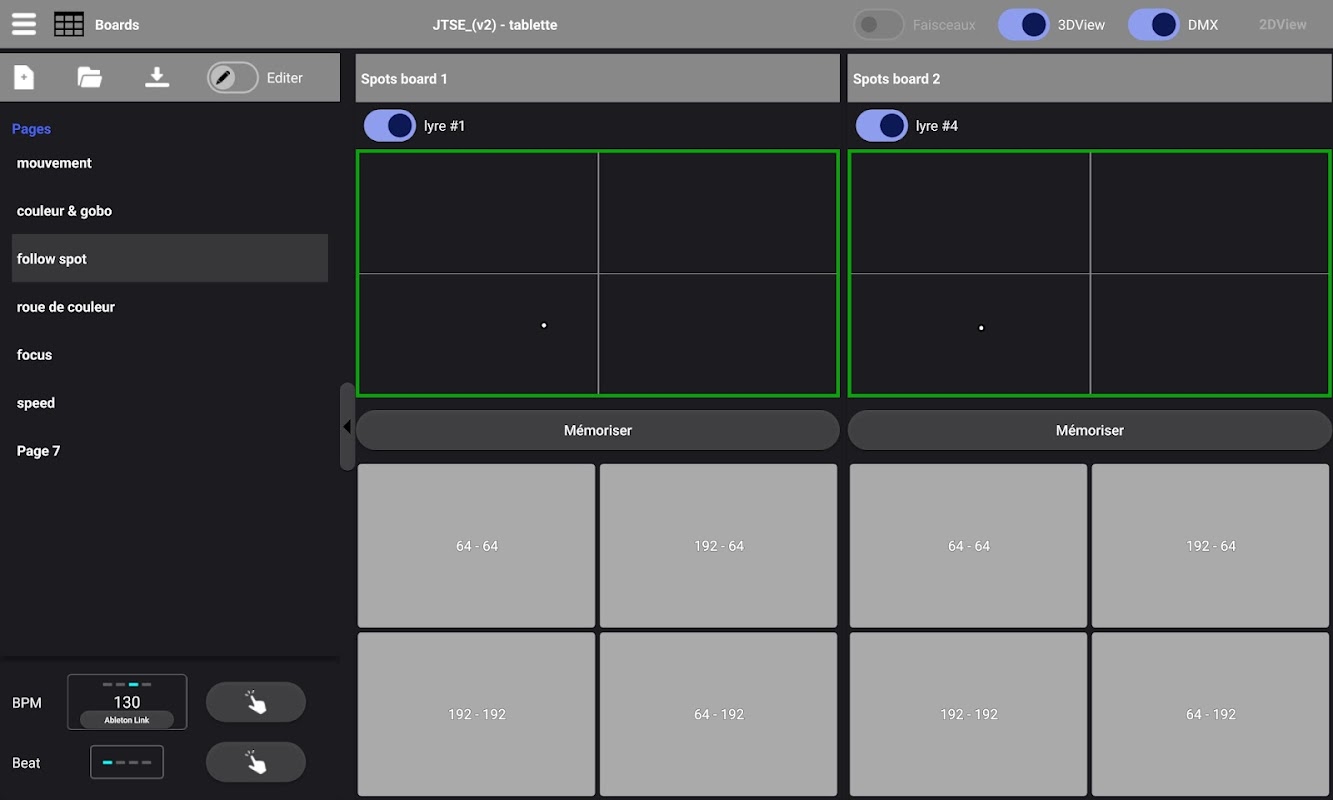Click the Spots board 1 header
The image size is (1333, 800).
pos(598,78)
